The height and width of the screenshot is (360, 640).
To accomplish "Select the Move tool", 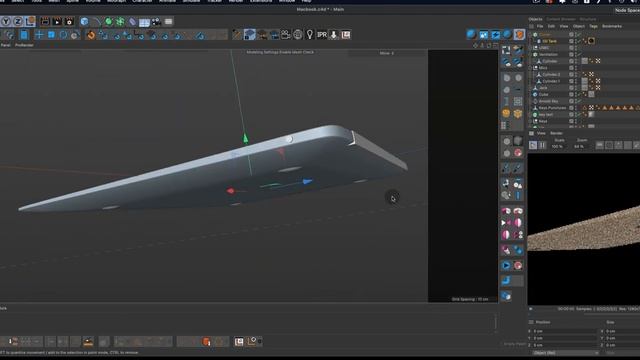I will tap(39, 35).
